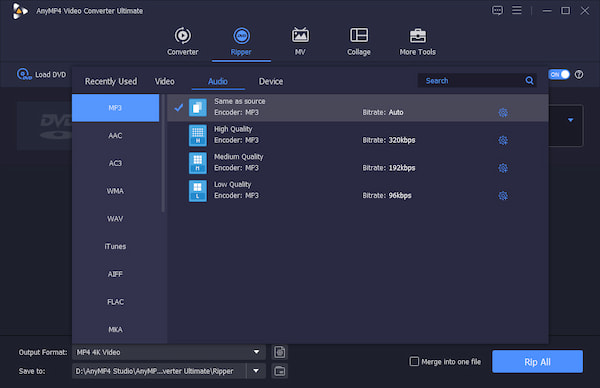The width and height of the screenshot is (600, 388).
Task: Open the MV maker module
Action: click(300, 41)
